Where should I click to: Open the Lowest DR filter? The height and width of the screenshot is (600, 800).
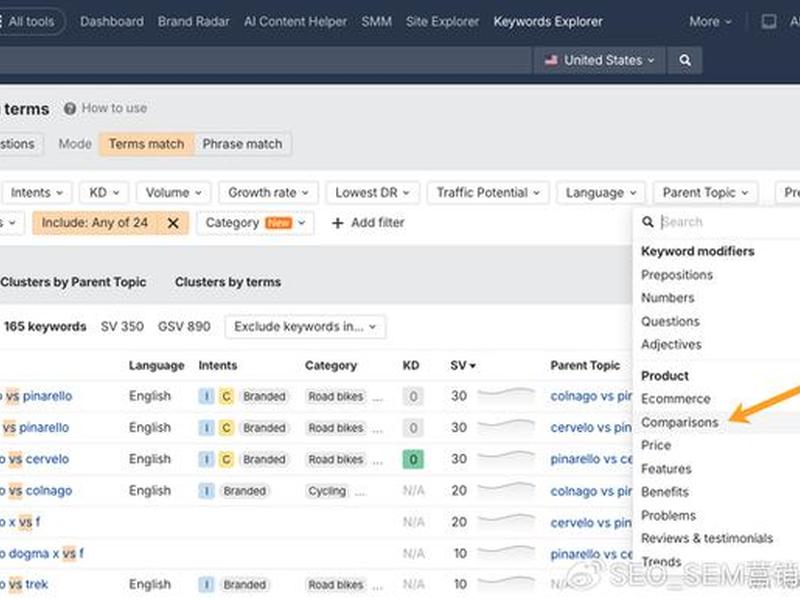(x=372, y=193)
